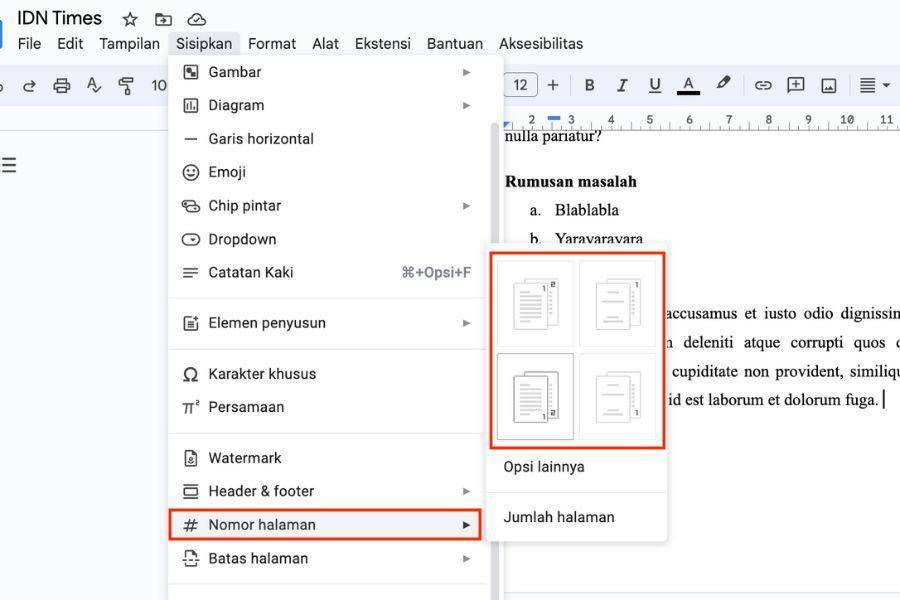Click the Bold formatting icon

tap(589, 86)
